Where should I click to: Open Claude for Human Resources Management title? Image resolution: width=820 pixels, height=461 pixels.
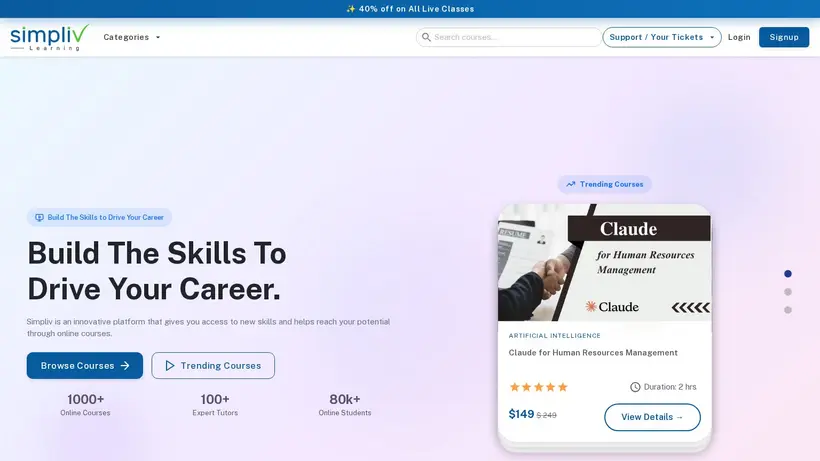pyautogui.click(x=593, y=353)
